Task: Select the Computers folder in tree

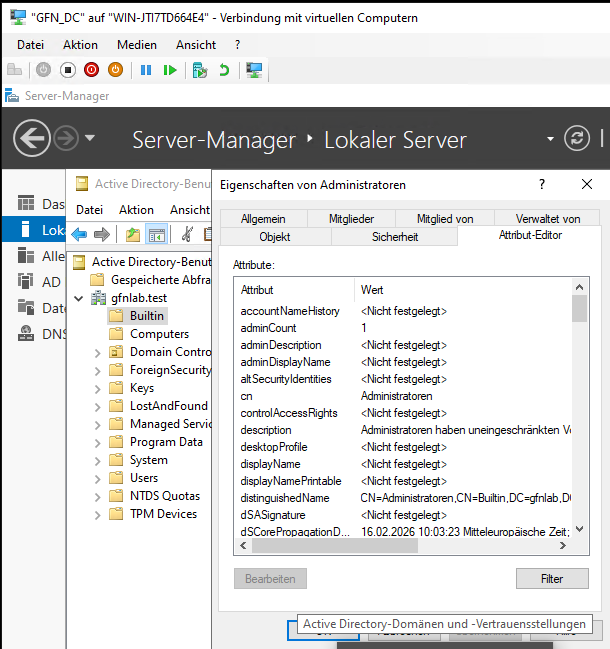Action: [x=159, y=334]
